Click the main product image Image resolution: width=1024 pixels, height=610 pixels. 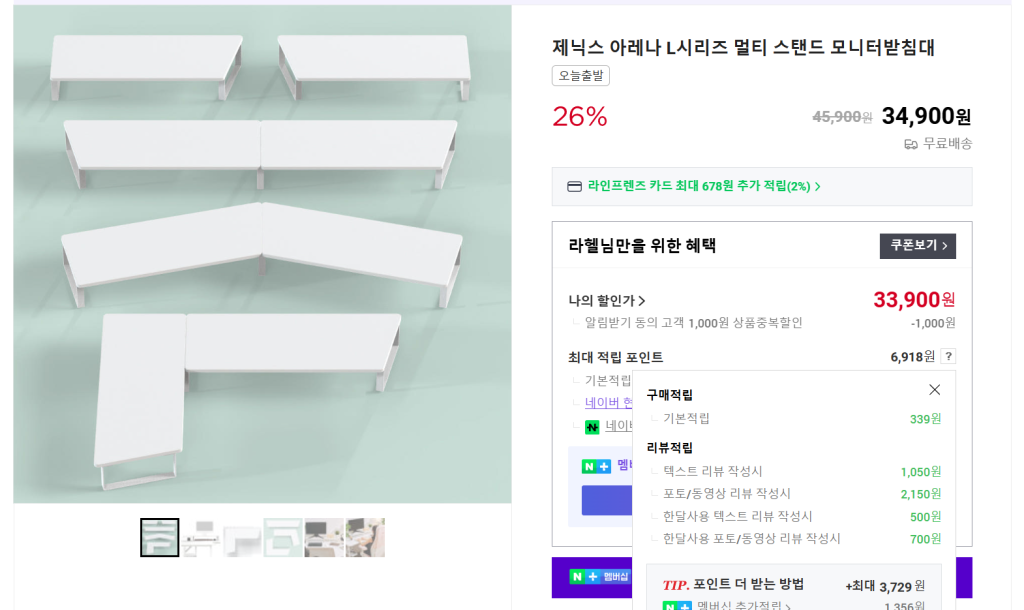pyautogui.click(x=262, y=255)
